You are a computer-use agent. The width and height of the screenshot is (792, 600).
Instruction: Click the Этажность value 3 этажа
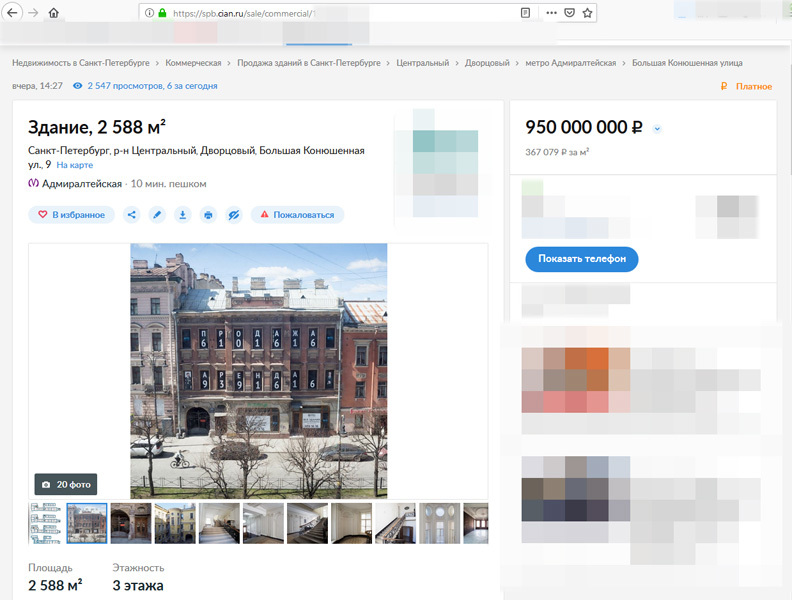click(x=138, y=586)
